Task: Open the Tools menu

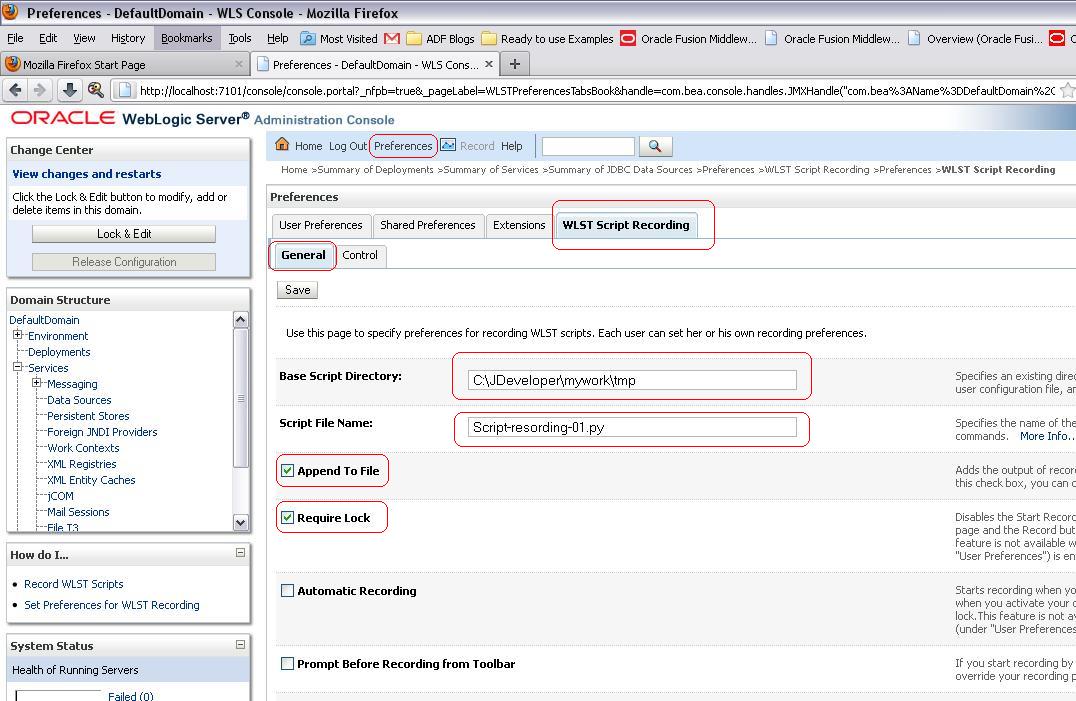Action: [x=240, y=38]
